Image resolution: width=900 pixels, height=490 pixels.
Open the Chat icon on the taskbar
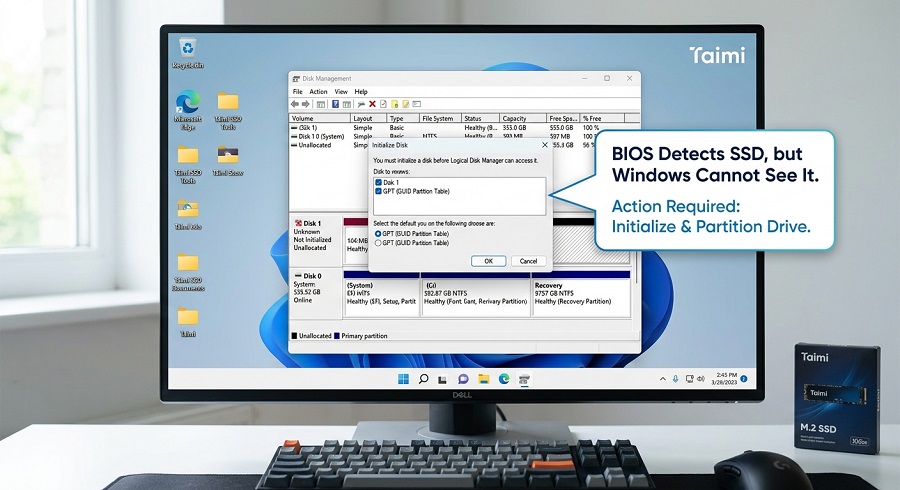(x=463, y=379)
